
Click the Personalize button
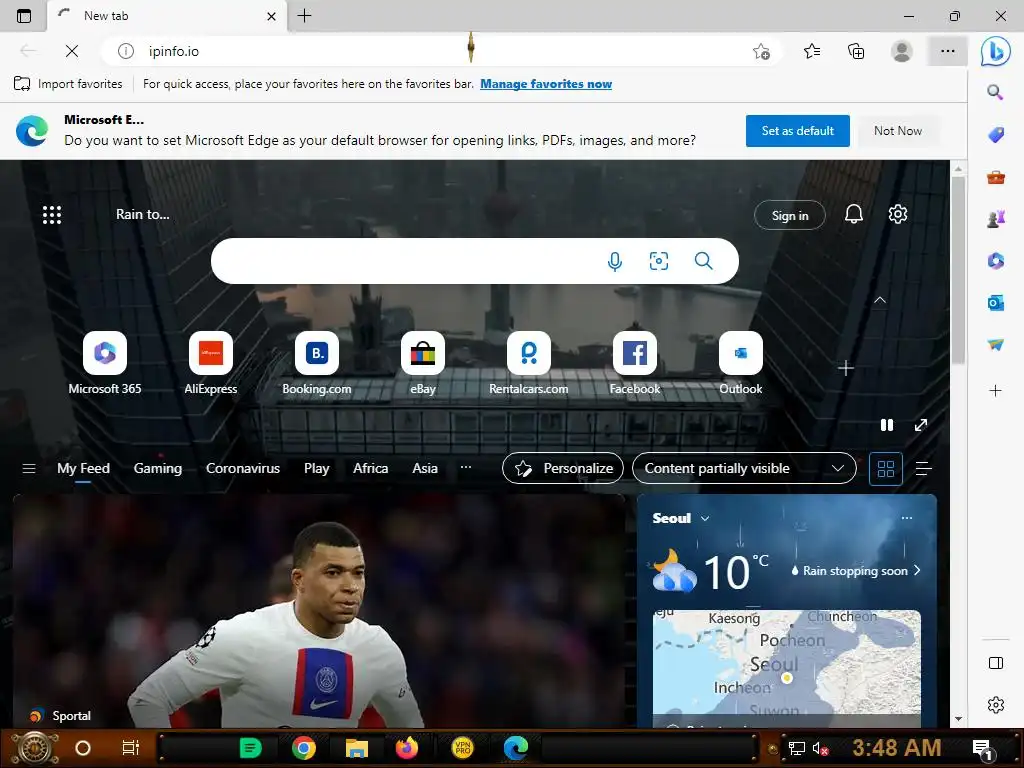pyautogui.click(x=562, y=468)
